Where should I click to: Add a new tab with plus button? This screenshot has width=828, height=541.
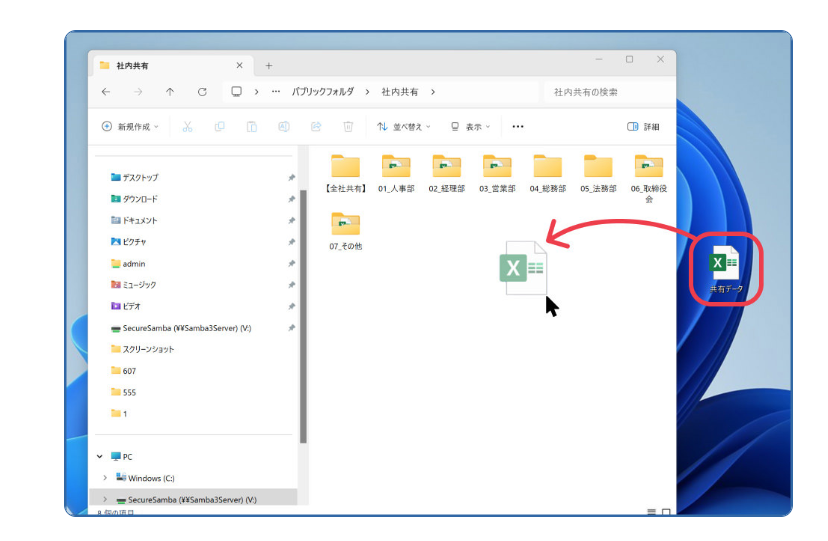click(x=268, y=65)
